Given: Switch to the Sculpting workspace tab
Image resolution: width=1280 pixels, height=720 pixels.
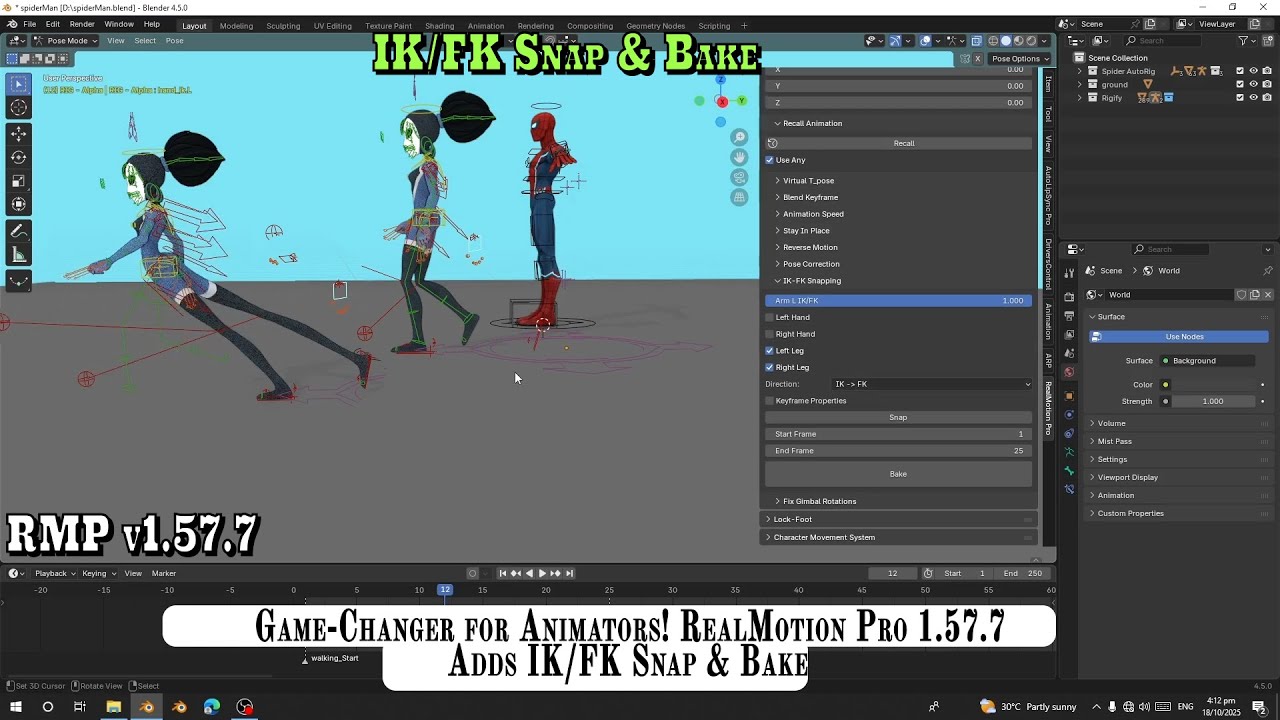Looking at the screenshot, I should (x=283, y=25).
